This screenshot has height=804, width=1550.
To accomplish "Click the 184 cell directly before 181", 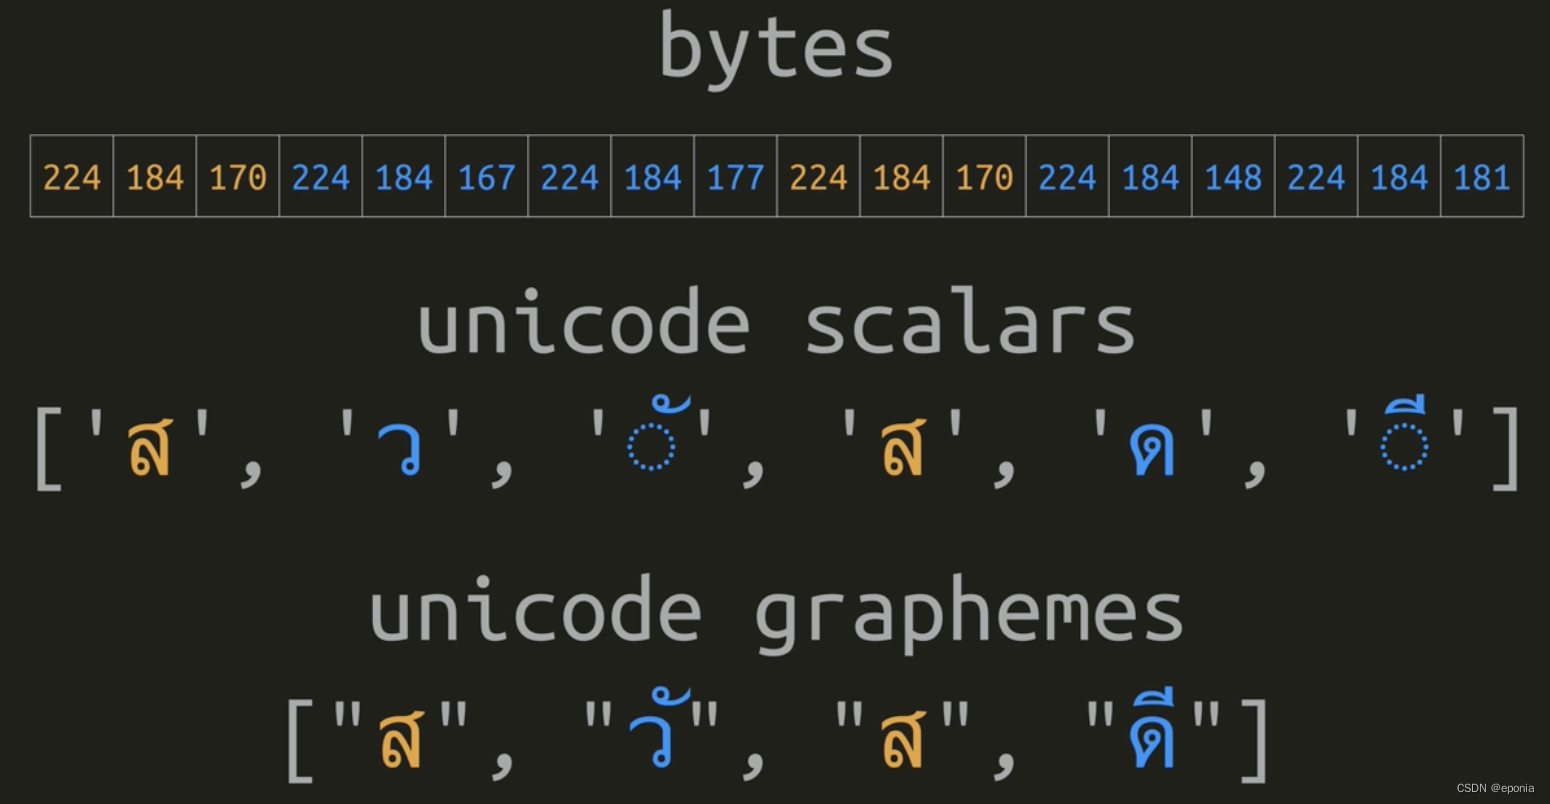I will [x=1400, y=176].
